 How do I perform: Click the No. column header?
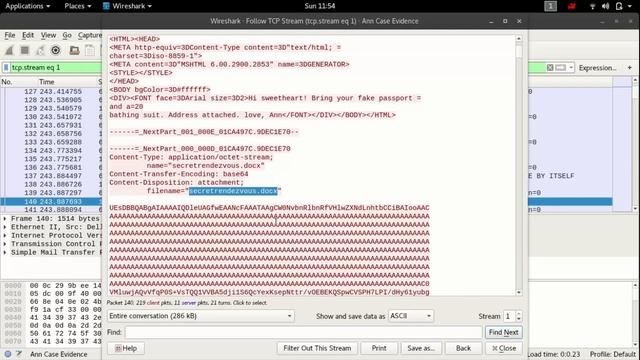tap(18, 82)
